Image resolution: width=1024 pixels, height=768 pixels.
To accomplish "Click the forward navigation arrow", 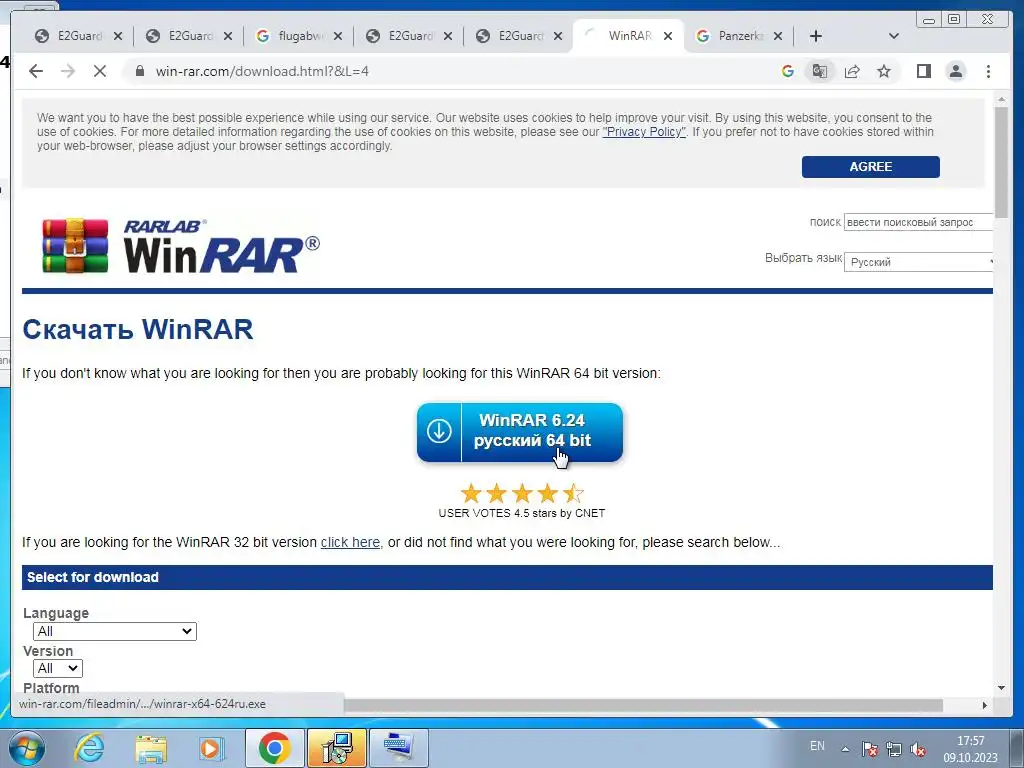I will click(68, 71).
